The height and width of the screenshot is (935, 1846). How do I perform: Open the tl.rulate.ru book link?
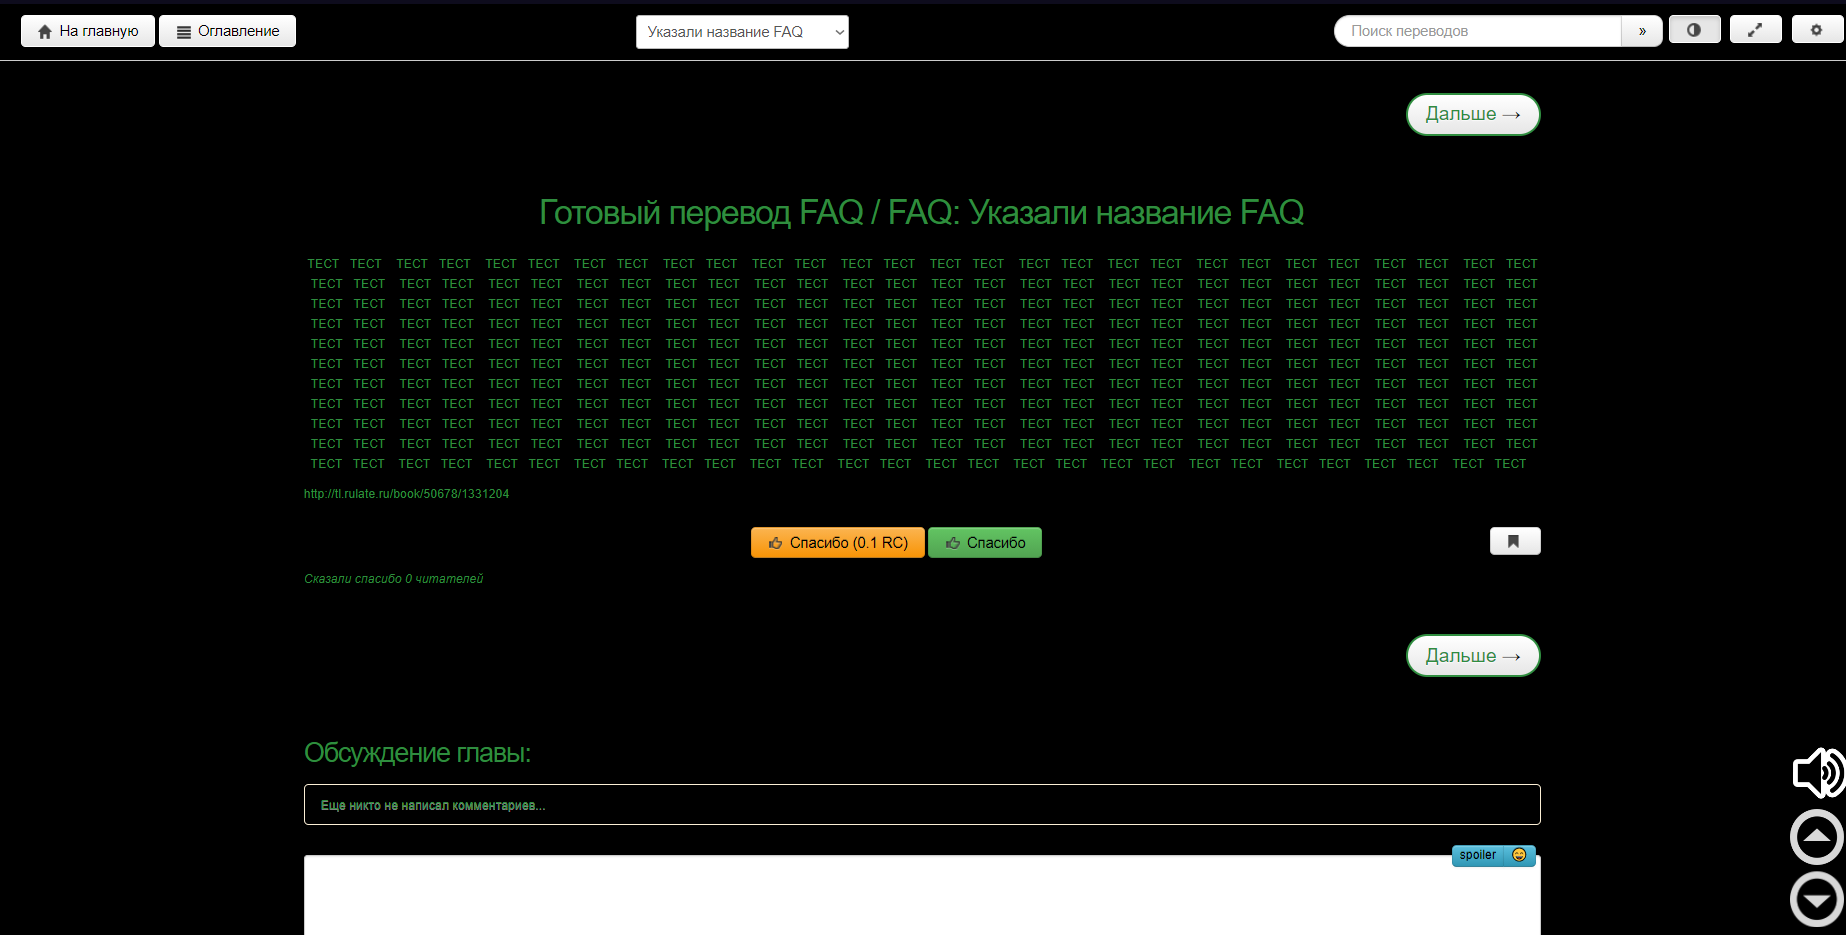point(406,494)
